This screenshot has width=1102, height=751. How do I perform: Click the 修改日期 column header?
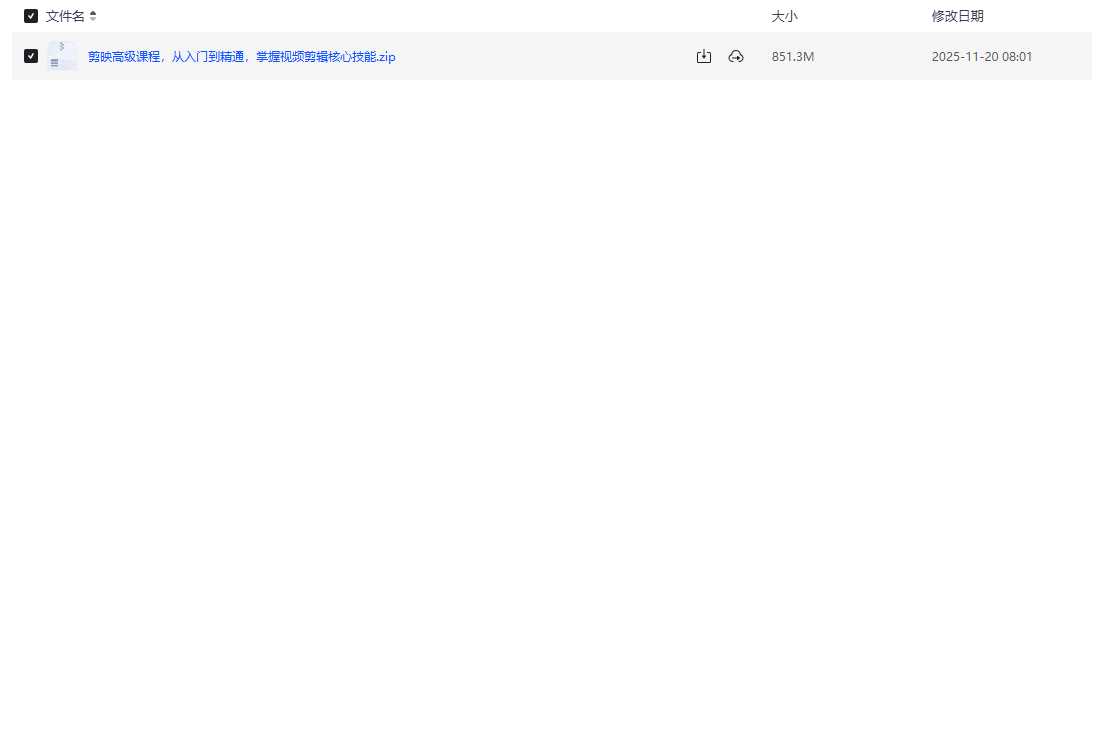[957, 16]
